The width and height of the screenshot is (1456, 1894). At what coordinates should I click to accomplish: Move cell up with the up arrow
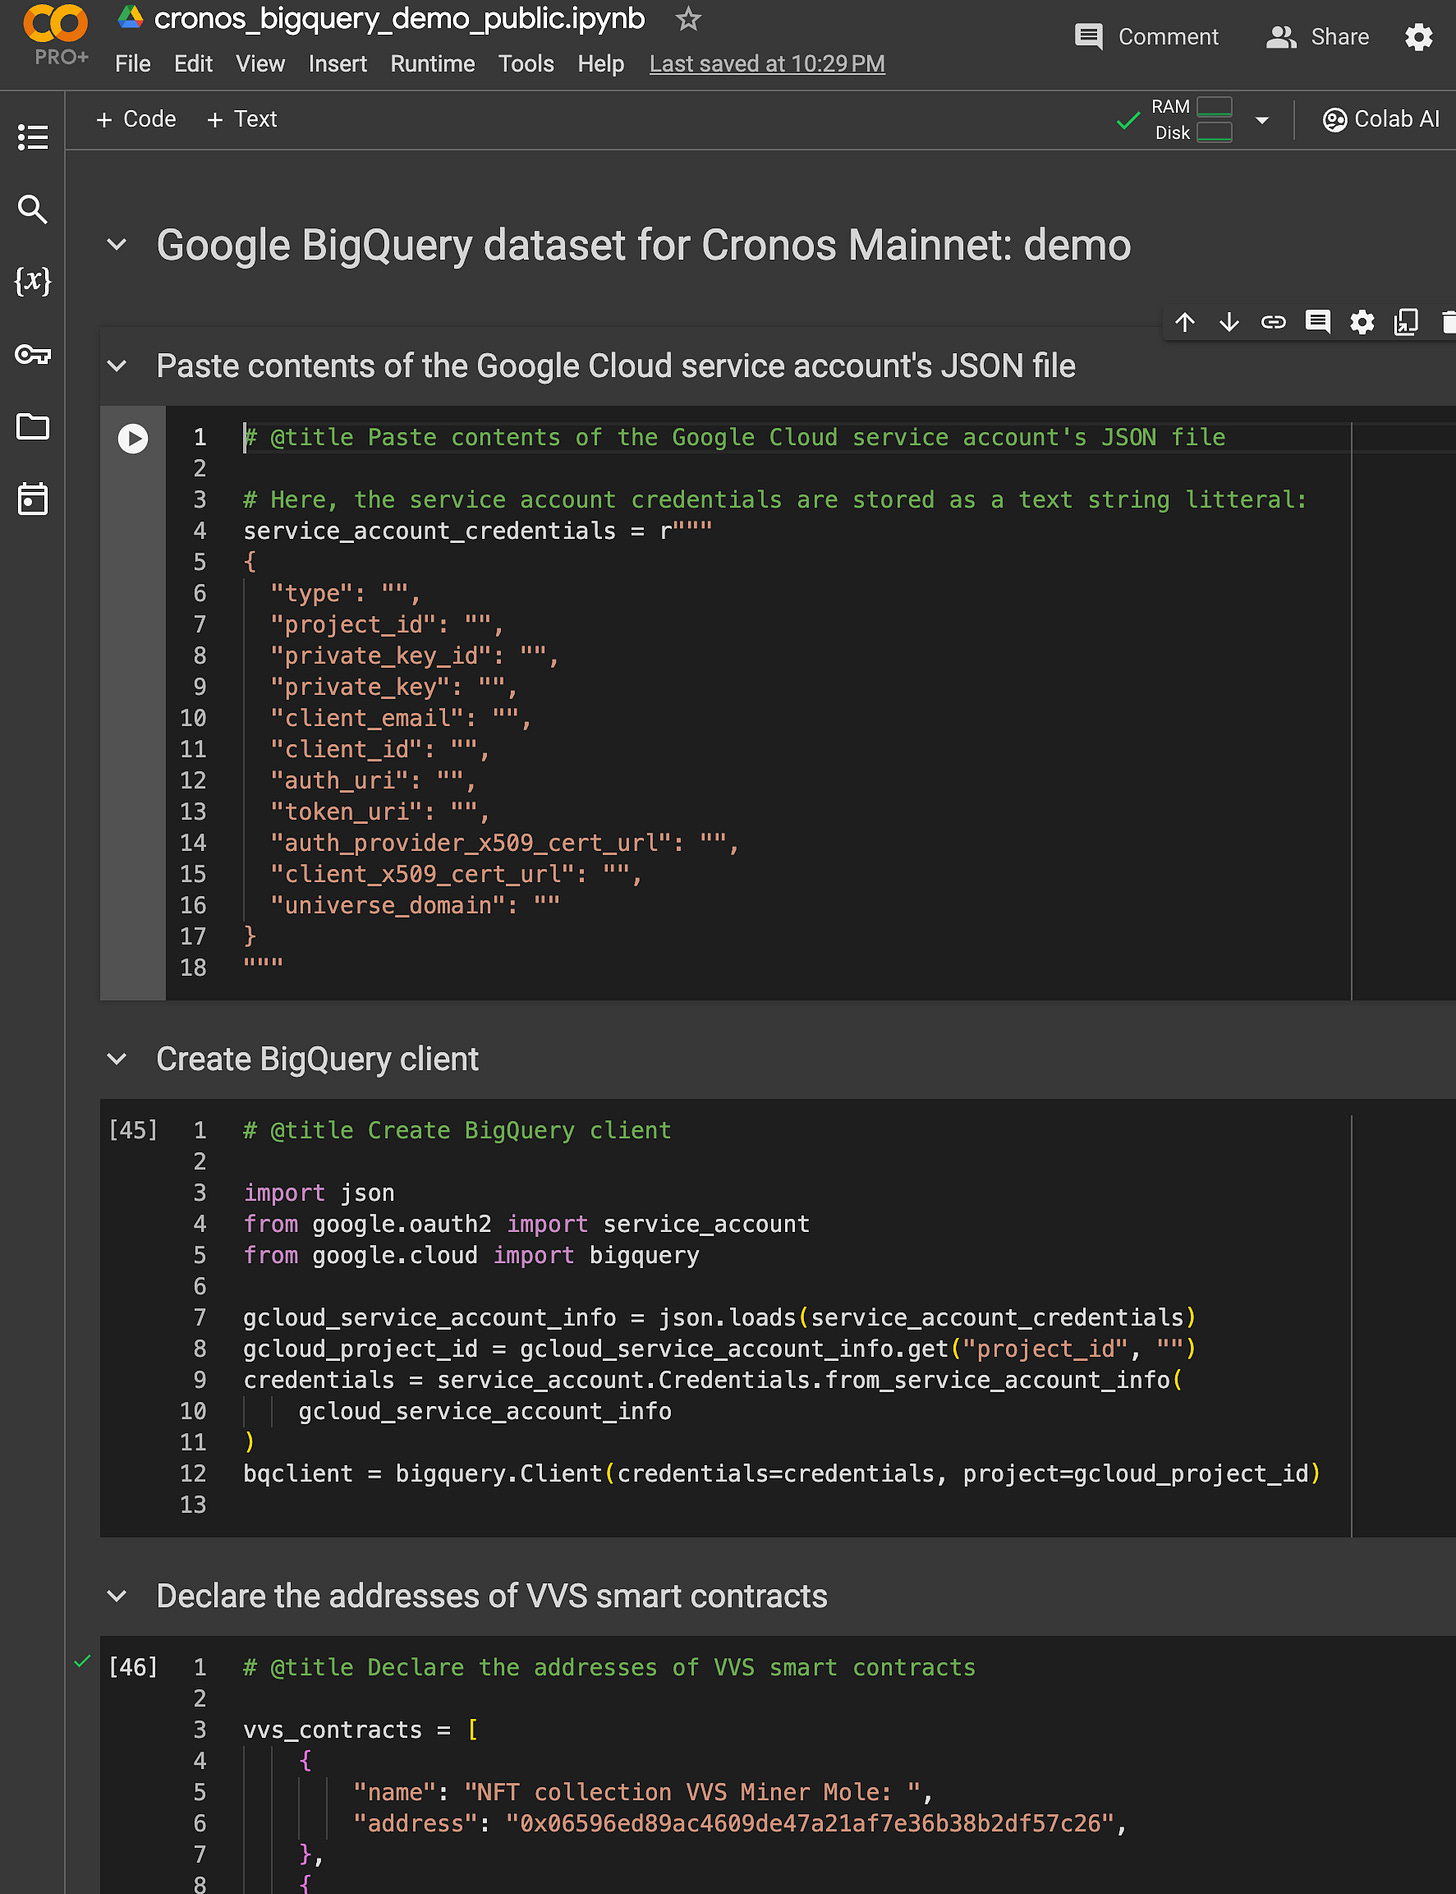click(1185, 322)
